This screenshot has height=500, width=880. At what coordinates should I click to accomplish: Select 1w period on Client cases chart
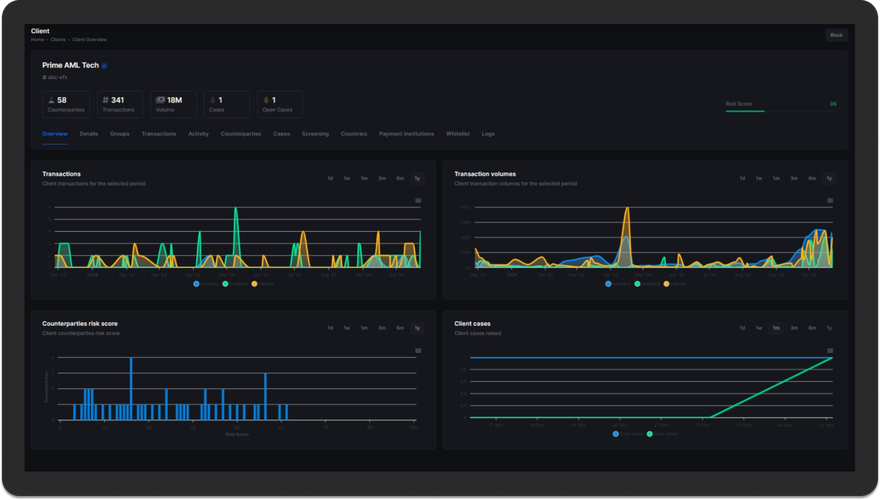(759, 328)
